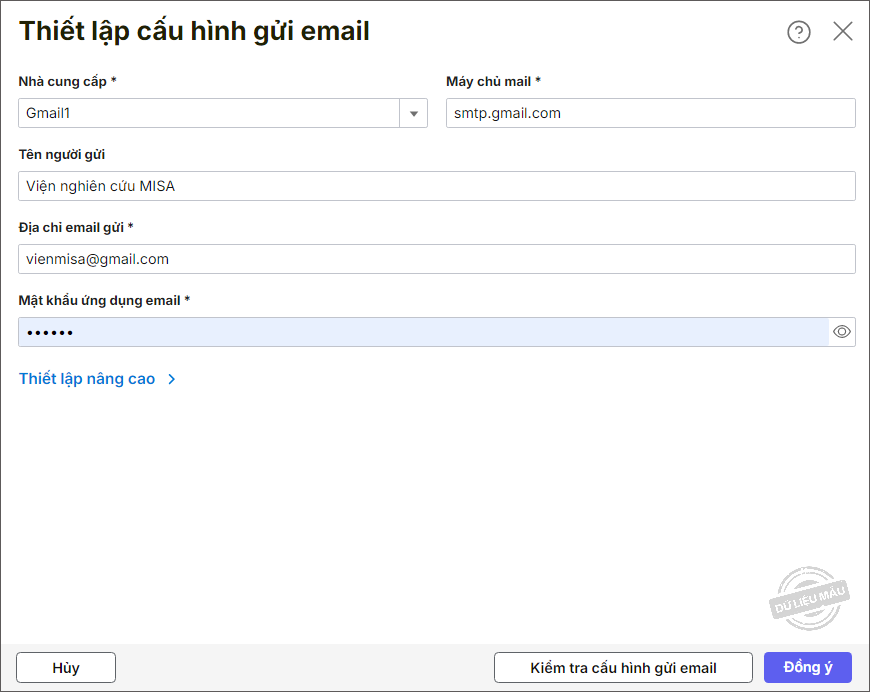870x692 pixels.
Task: Click the Dữ liệu mẫu stamp icon
Action: pos(809,598)
